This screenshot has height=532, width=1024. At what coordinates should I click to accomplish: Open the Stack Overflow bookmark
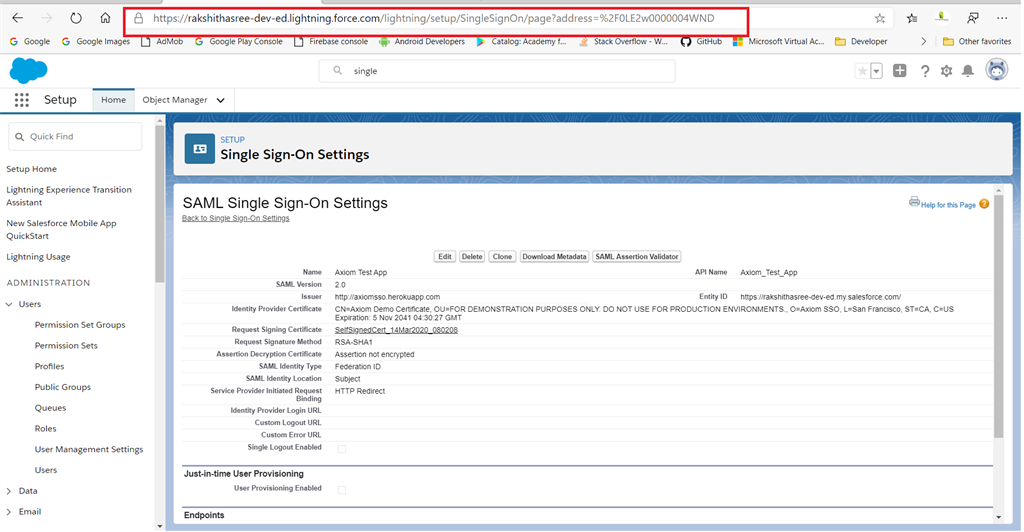[623, 41]
